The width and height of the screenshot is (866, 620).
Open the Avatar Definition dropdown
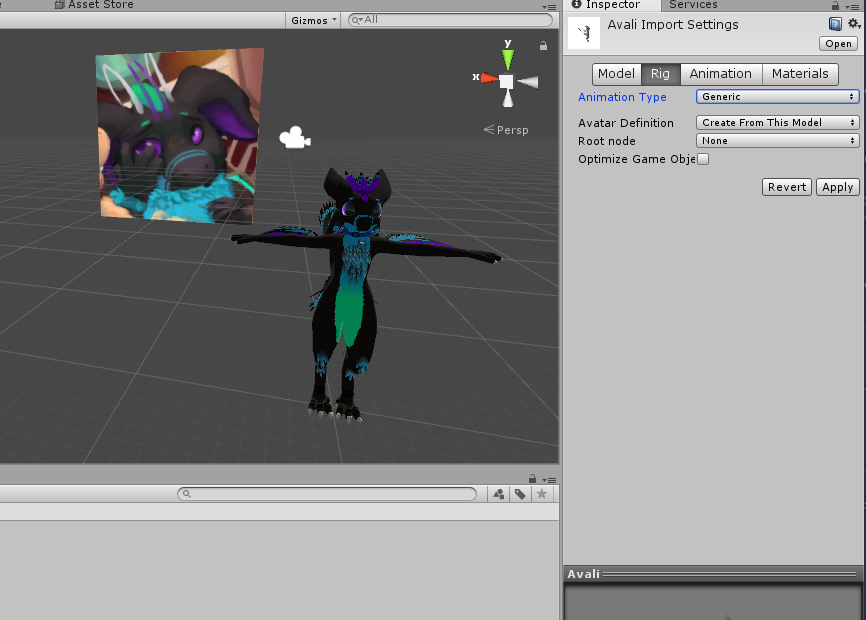click(777, 123)
